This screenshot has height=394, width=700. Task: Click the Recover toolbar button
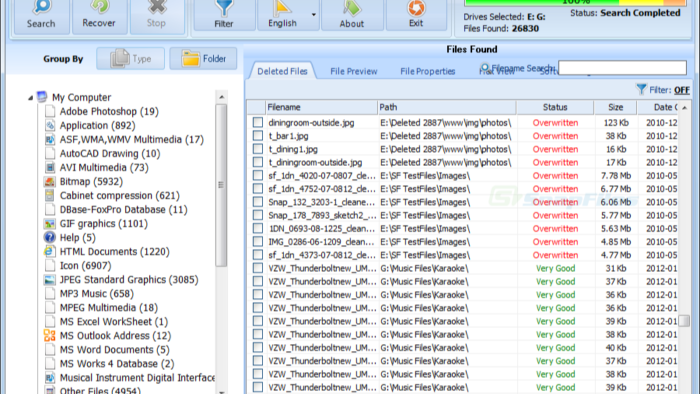tap(99, 16)
